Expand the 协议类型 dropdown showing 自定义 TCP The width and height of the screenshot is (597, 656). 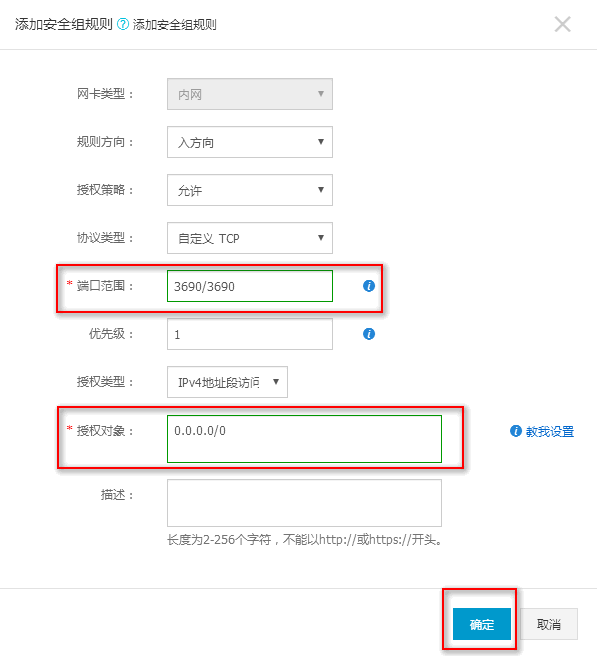tap(250, 238)
